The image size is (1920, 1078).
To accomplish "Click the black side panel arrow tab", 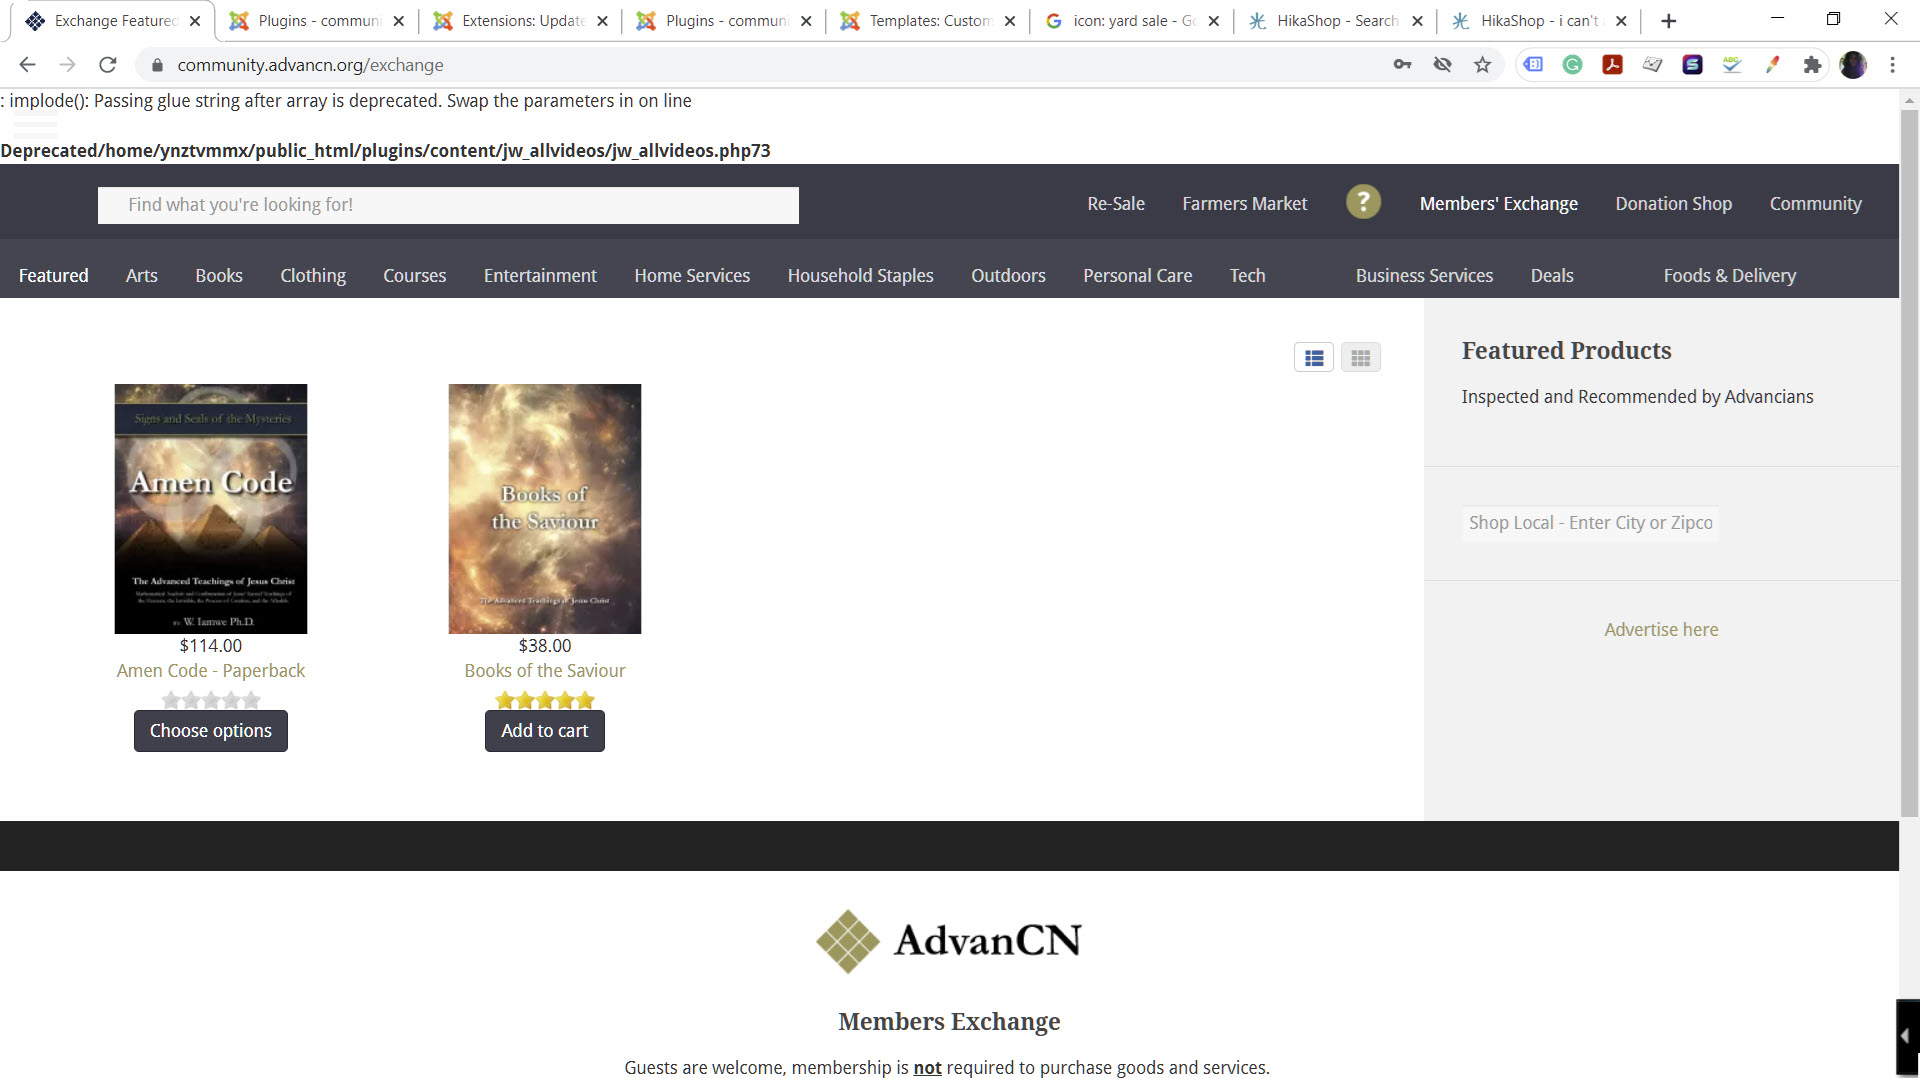I will pos(1908,1036).
